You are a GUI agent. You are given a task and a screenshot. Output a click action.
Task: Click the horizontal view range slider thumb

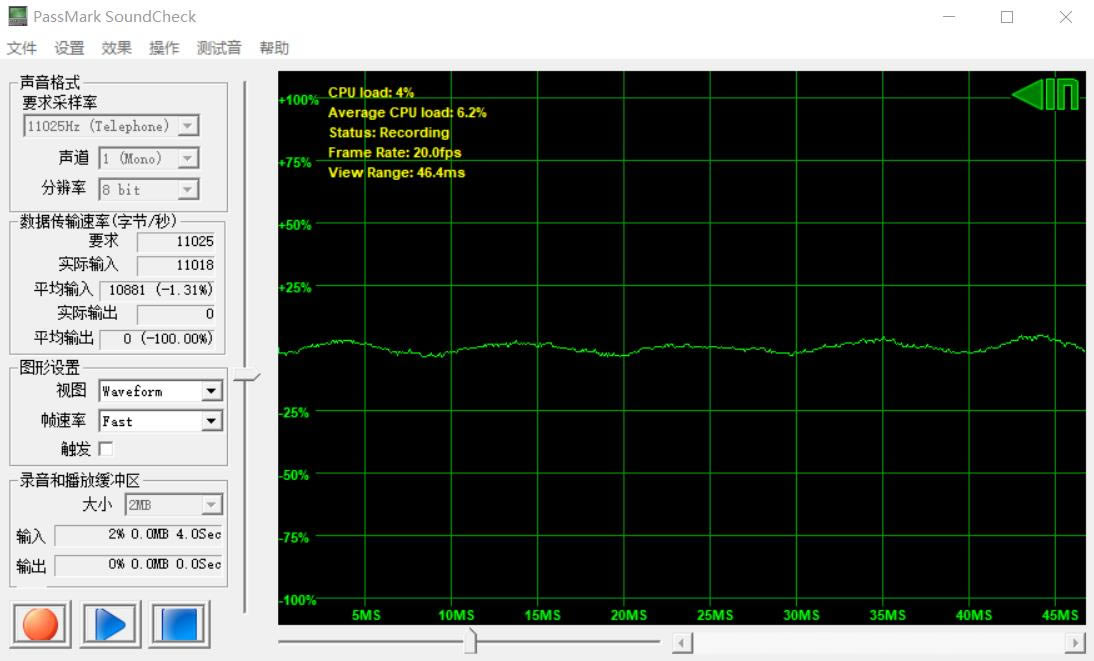click(472, 640)
